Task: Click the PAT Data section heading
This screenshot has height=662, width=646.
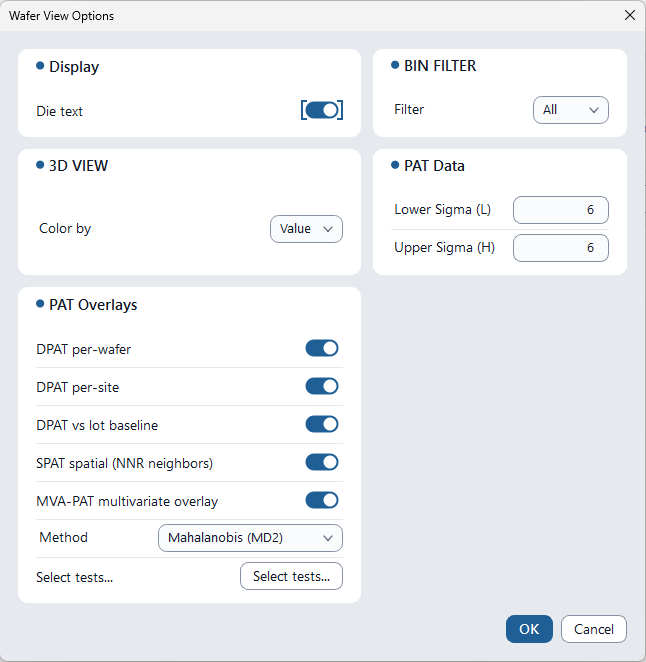Action: (434, 166)
